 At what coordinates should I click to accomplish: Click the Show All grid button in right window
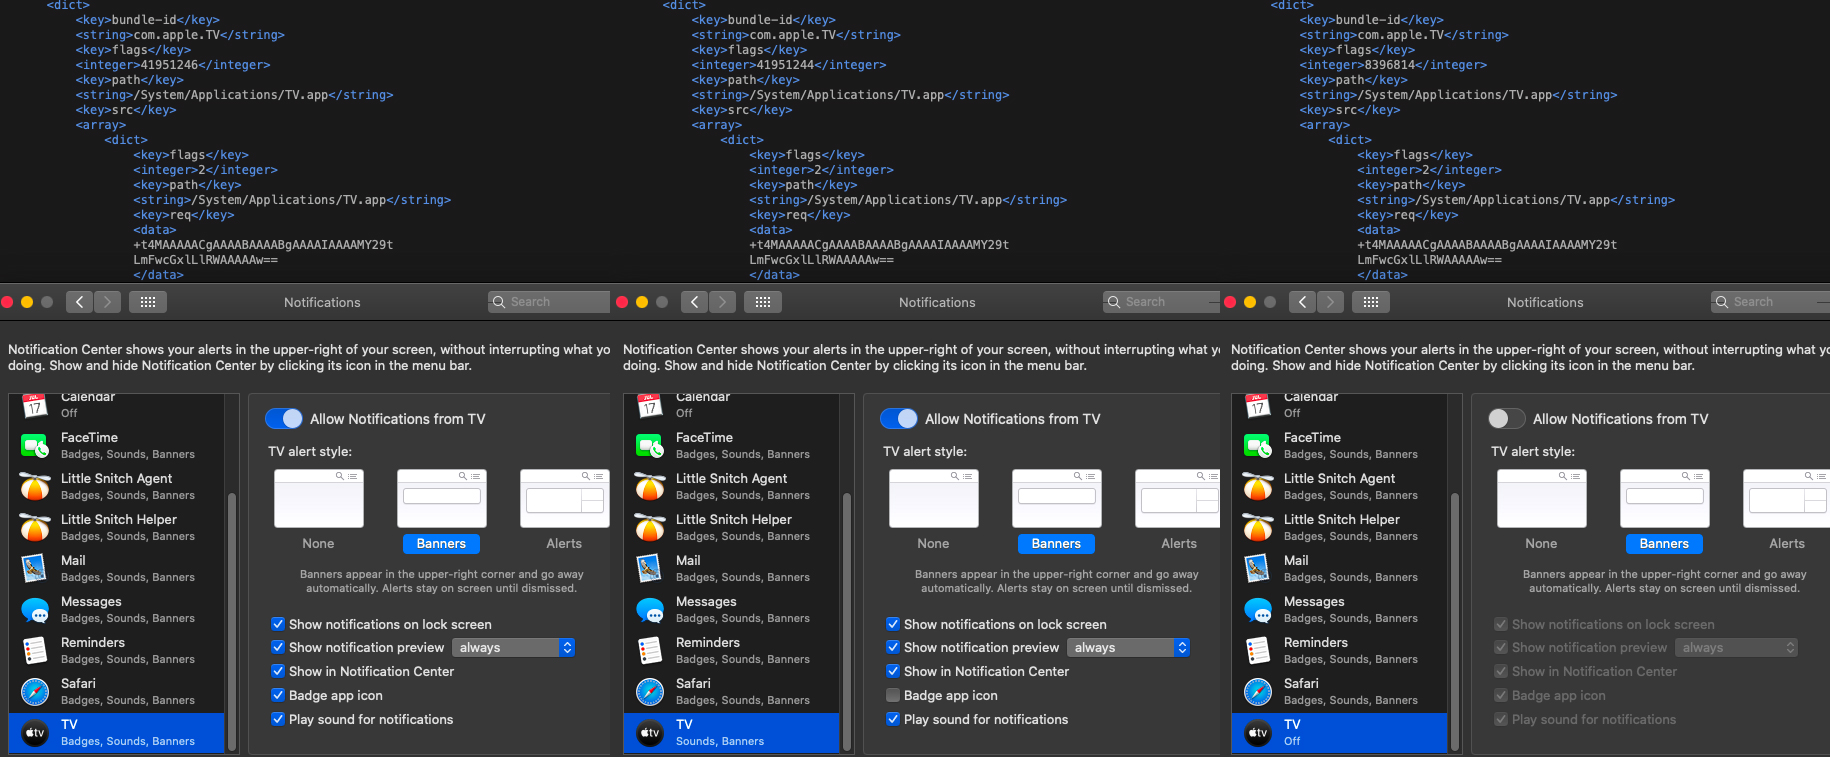pos(1371,302)
